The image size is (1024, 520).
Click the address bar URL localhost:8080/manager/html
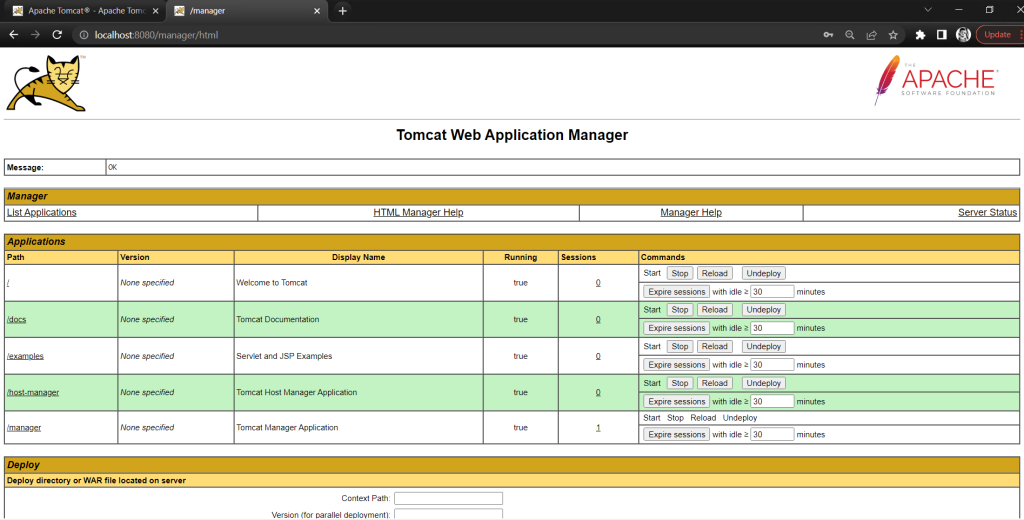click(x=156, y=35)
